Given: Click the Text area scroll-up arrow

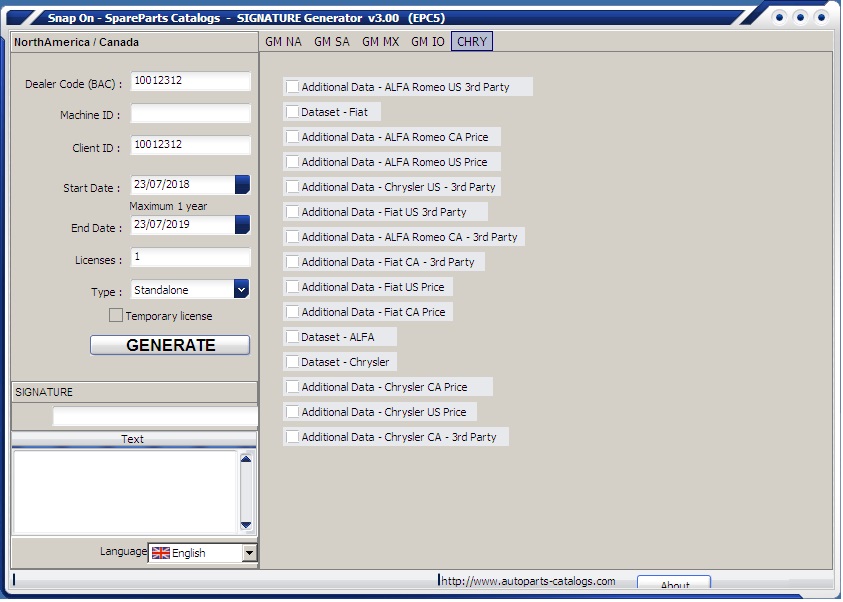Looking at the screenshot, I should [246, 458].
